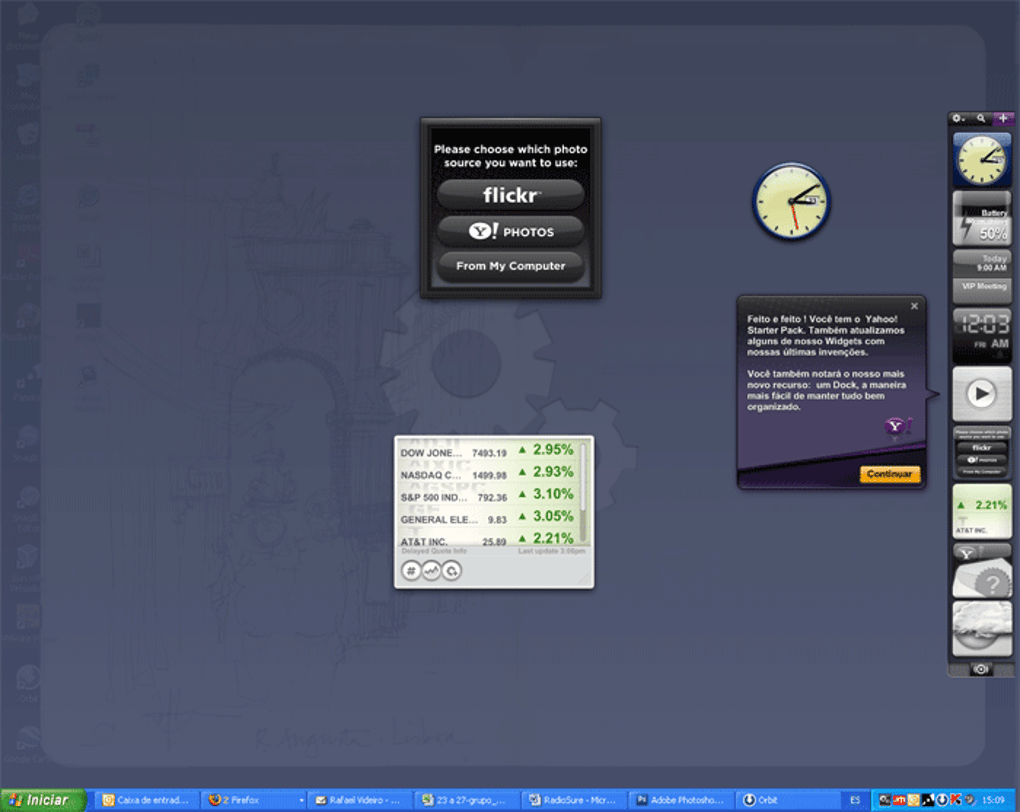Select the 50% battery widget in the dock
The width and height of the screenshot is (1020, 812).
981,218
